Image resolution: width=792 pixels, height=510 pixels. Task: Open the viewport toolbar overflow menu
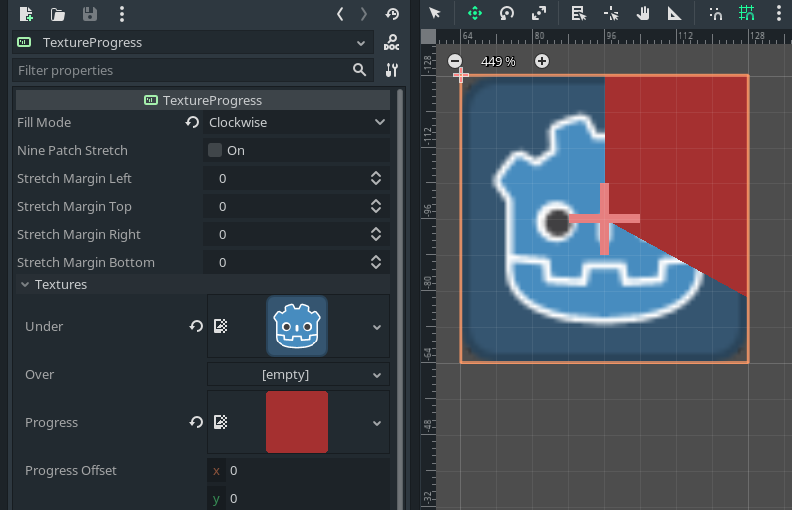779,13
